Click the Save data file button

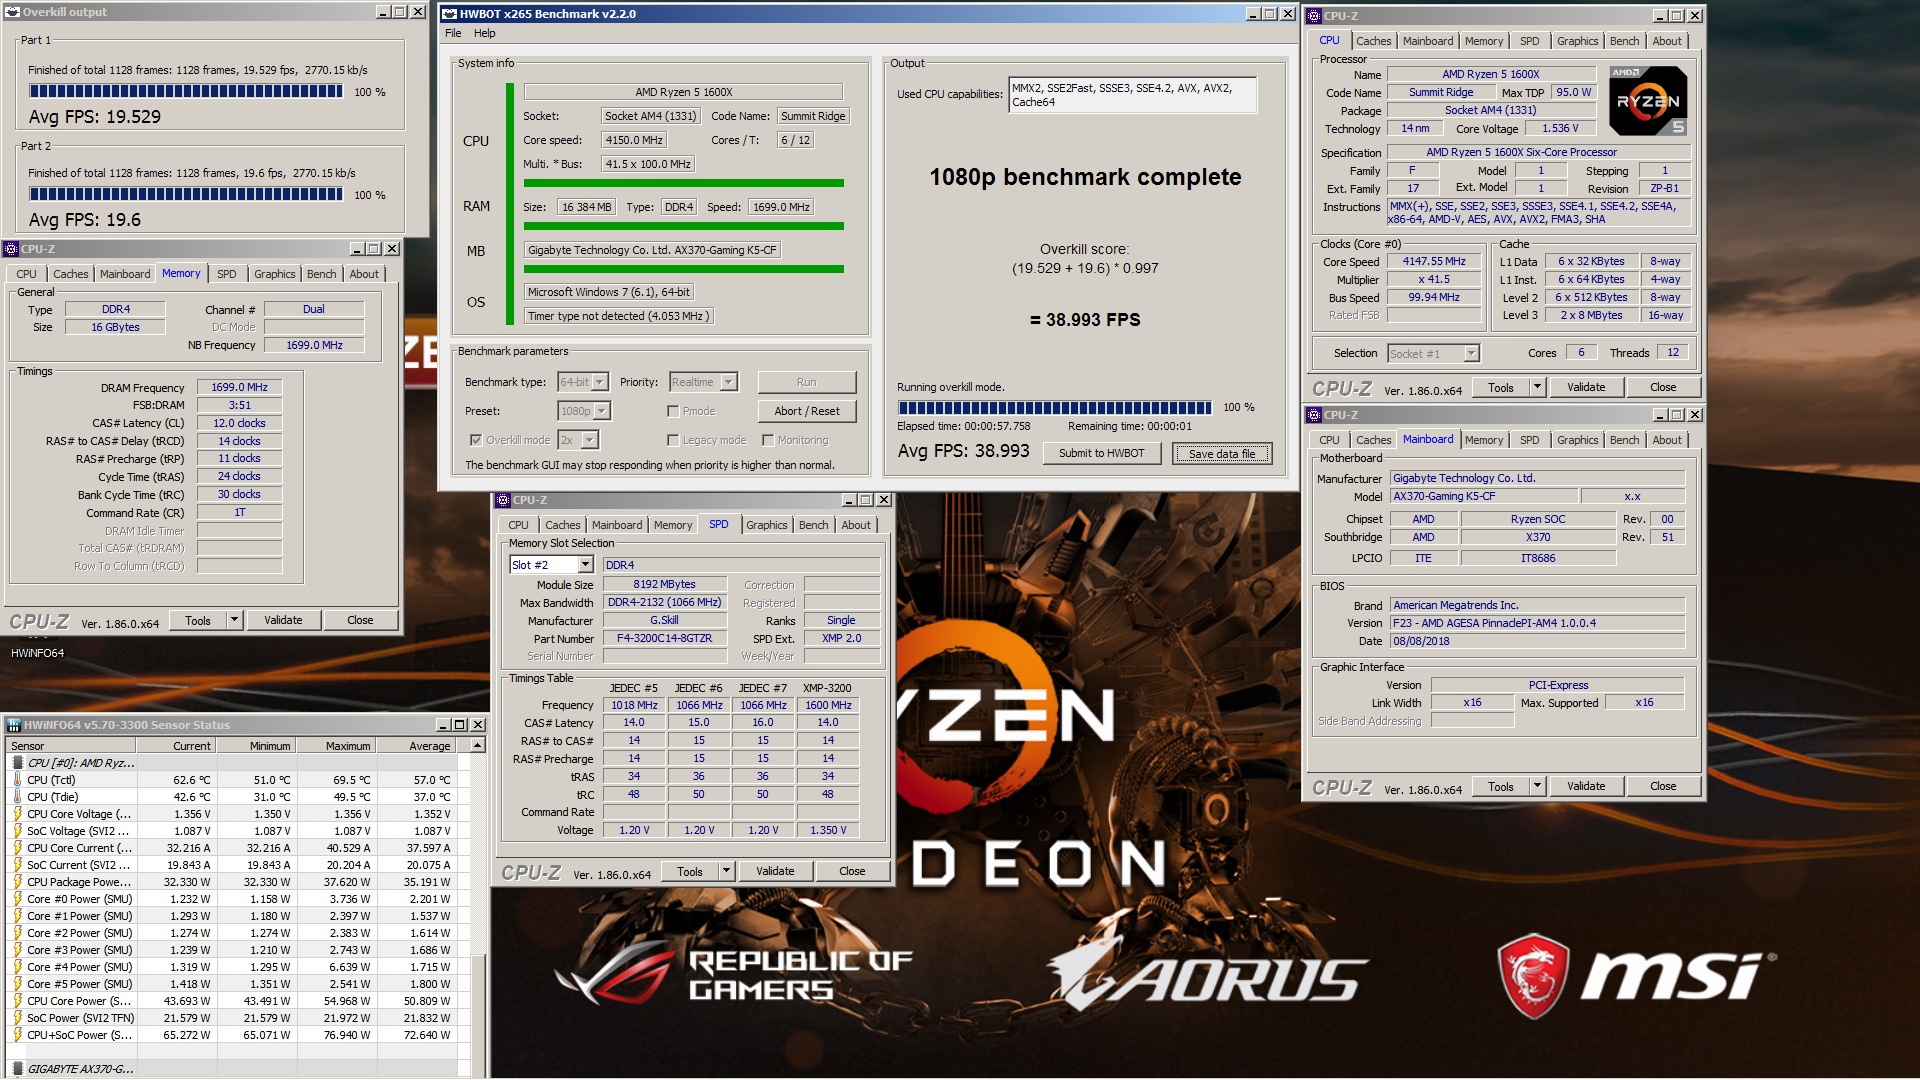1222,453
